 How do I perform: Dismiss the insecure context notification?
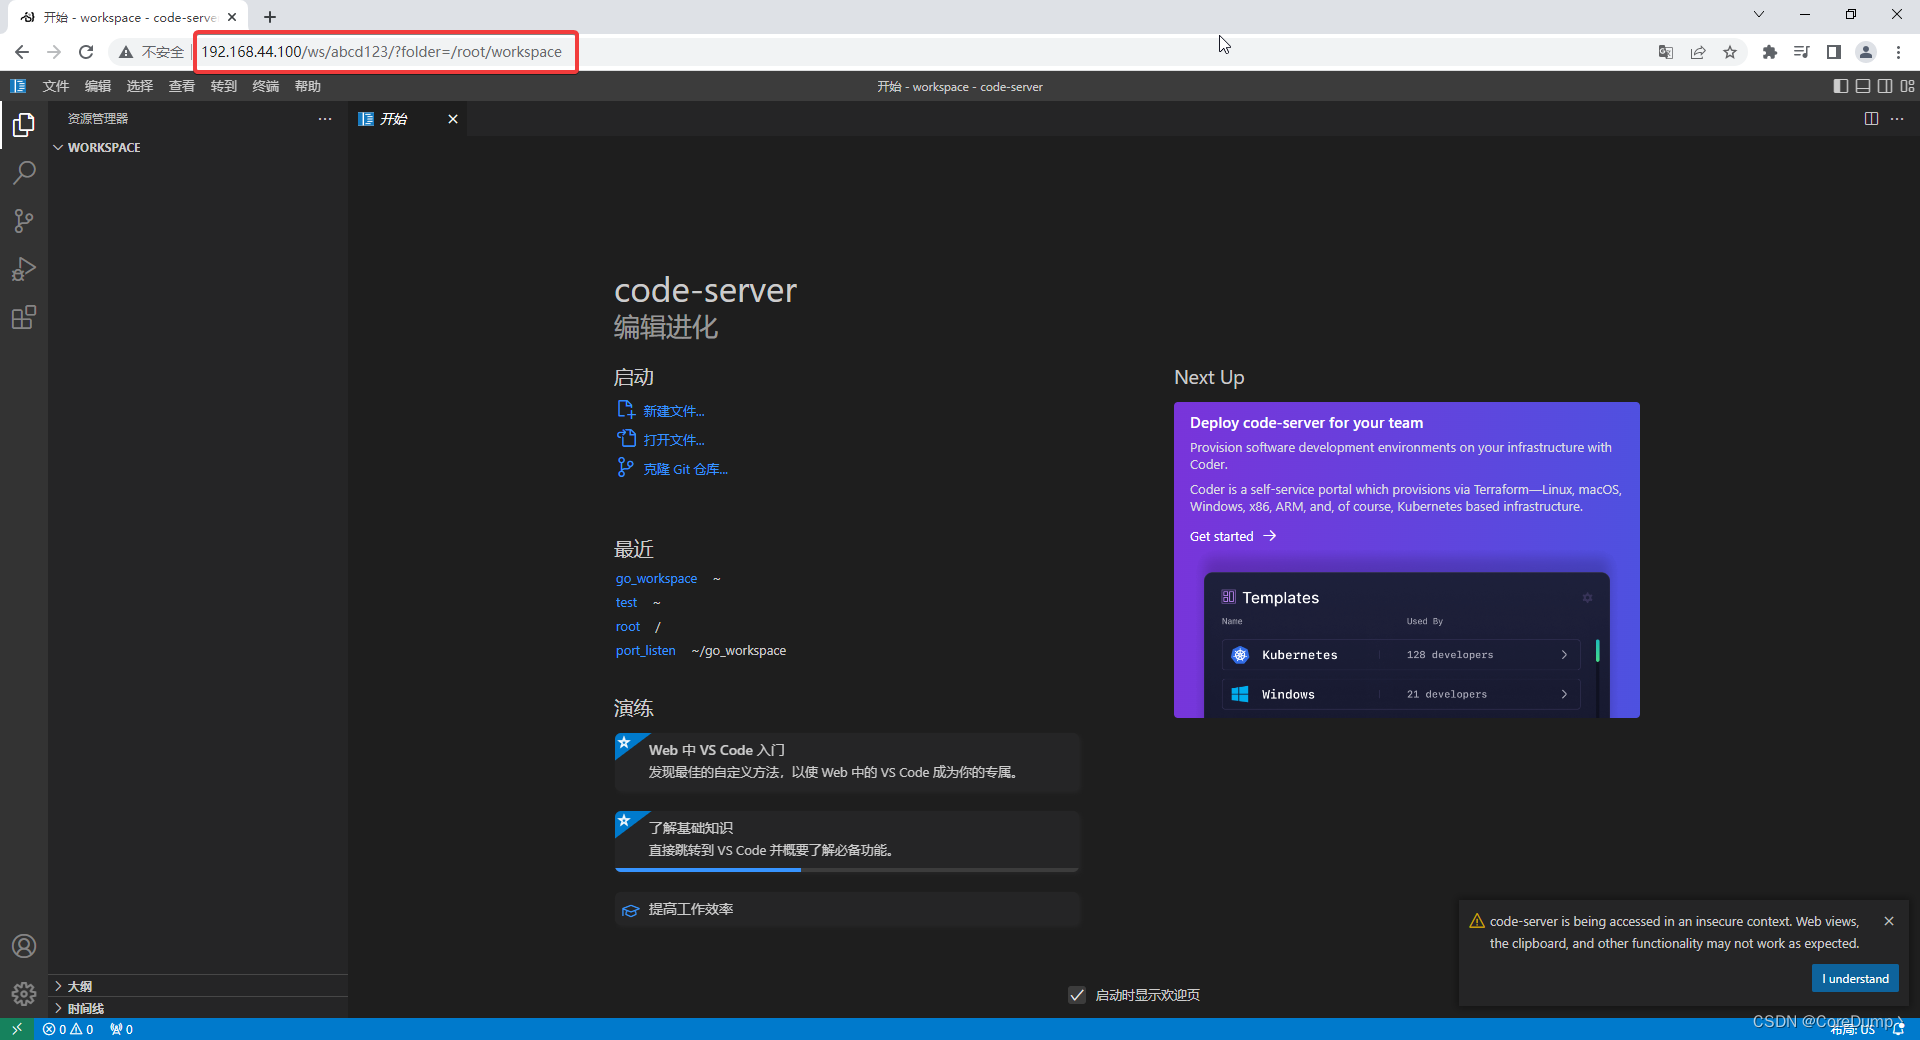(x=1889, y=921)
